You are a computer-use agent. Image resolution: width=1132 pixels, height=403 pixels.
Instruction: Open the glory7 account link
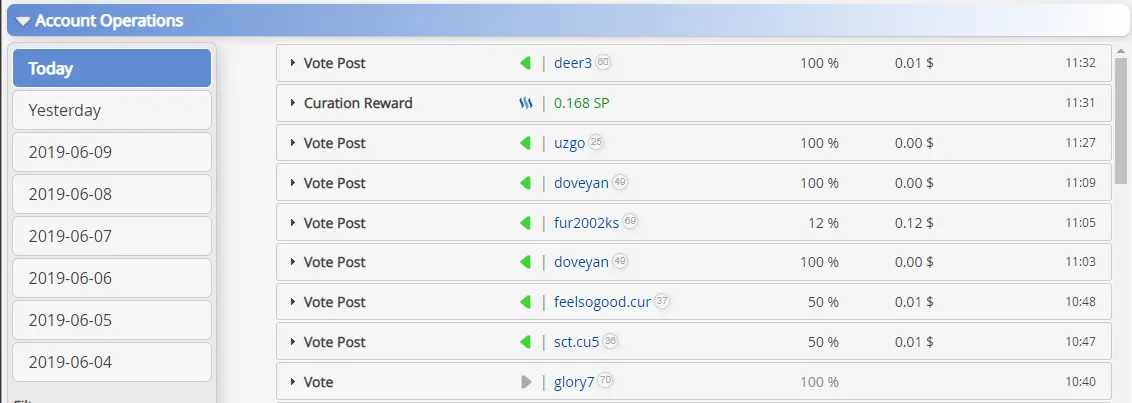click(x=574, y=382)
